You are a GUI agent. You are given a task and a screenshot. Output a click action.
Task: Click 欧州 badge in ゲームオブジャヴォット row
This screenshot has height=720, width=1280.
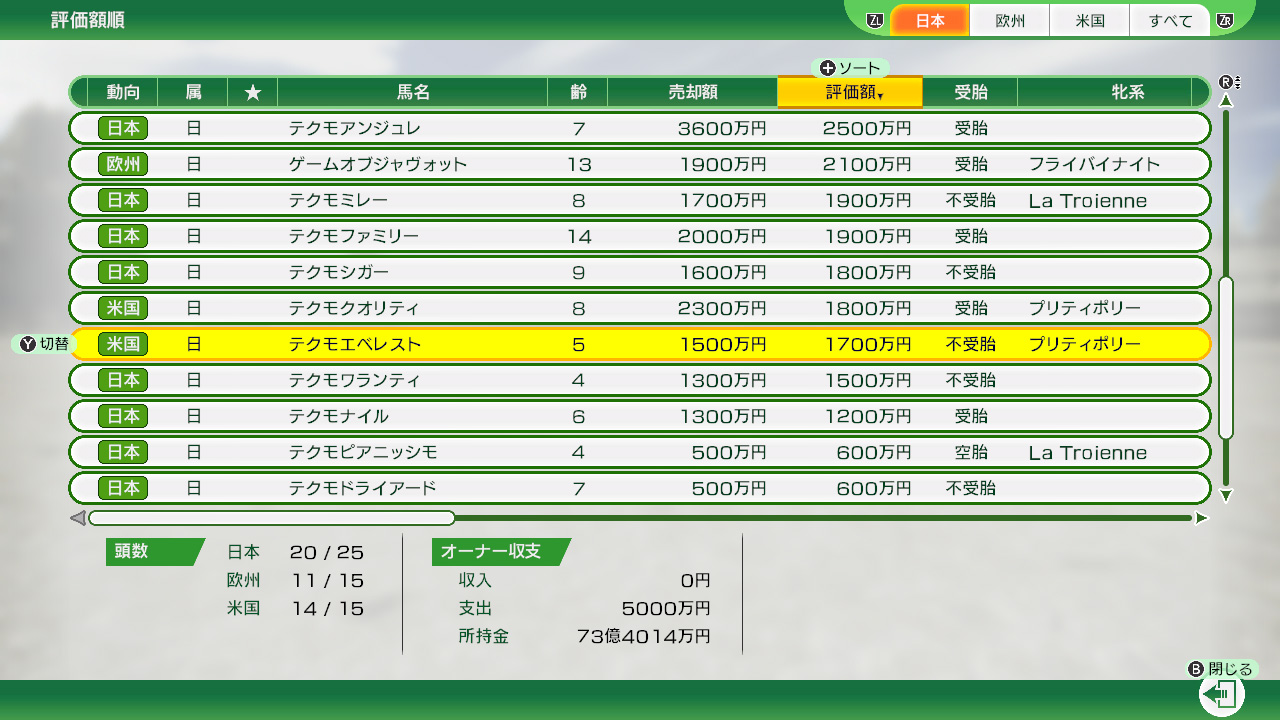point(123,164)
